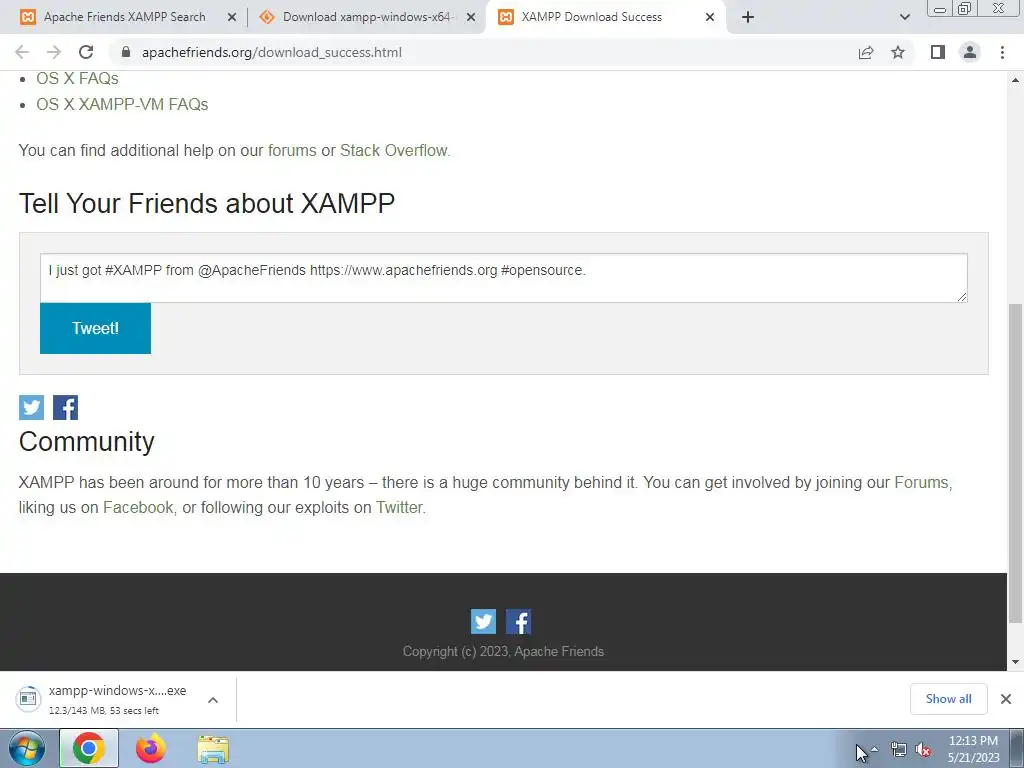Screen dimensions: 1024x768
Task: Close the XAMPP Download Success tab
Action: [x=710, y=18]
